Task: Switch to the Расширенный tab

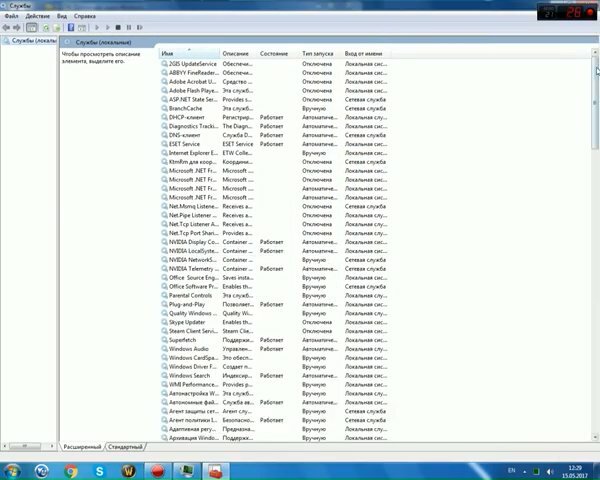Action: coord(82,447)
